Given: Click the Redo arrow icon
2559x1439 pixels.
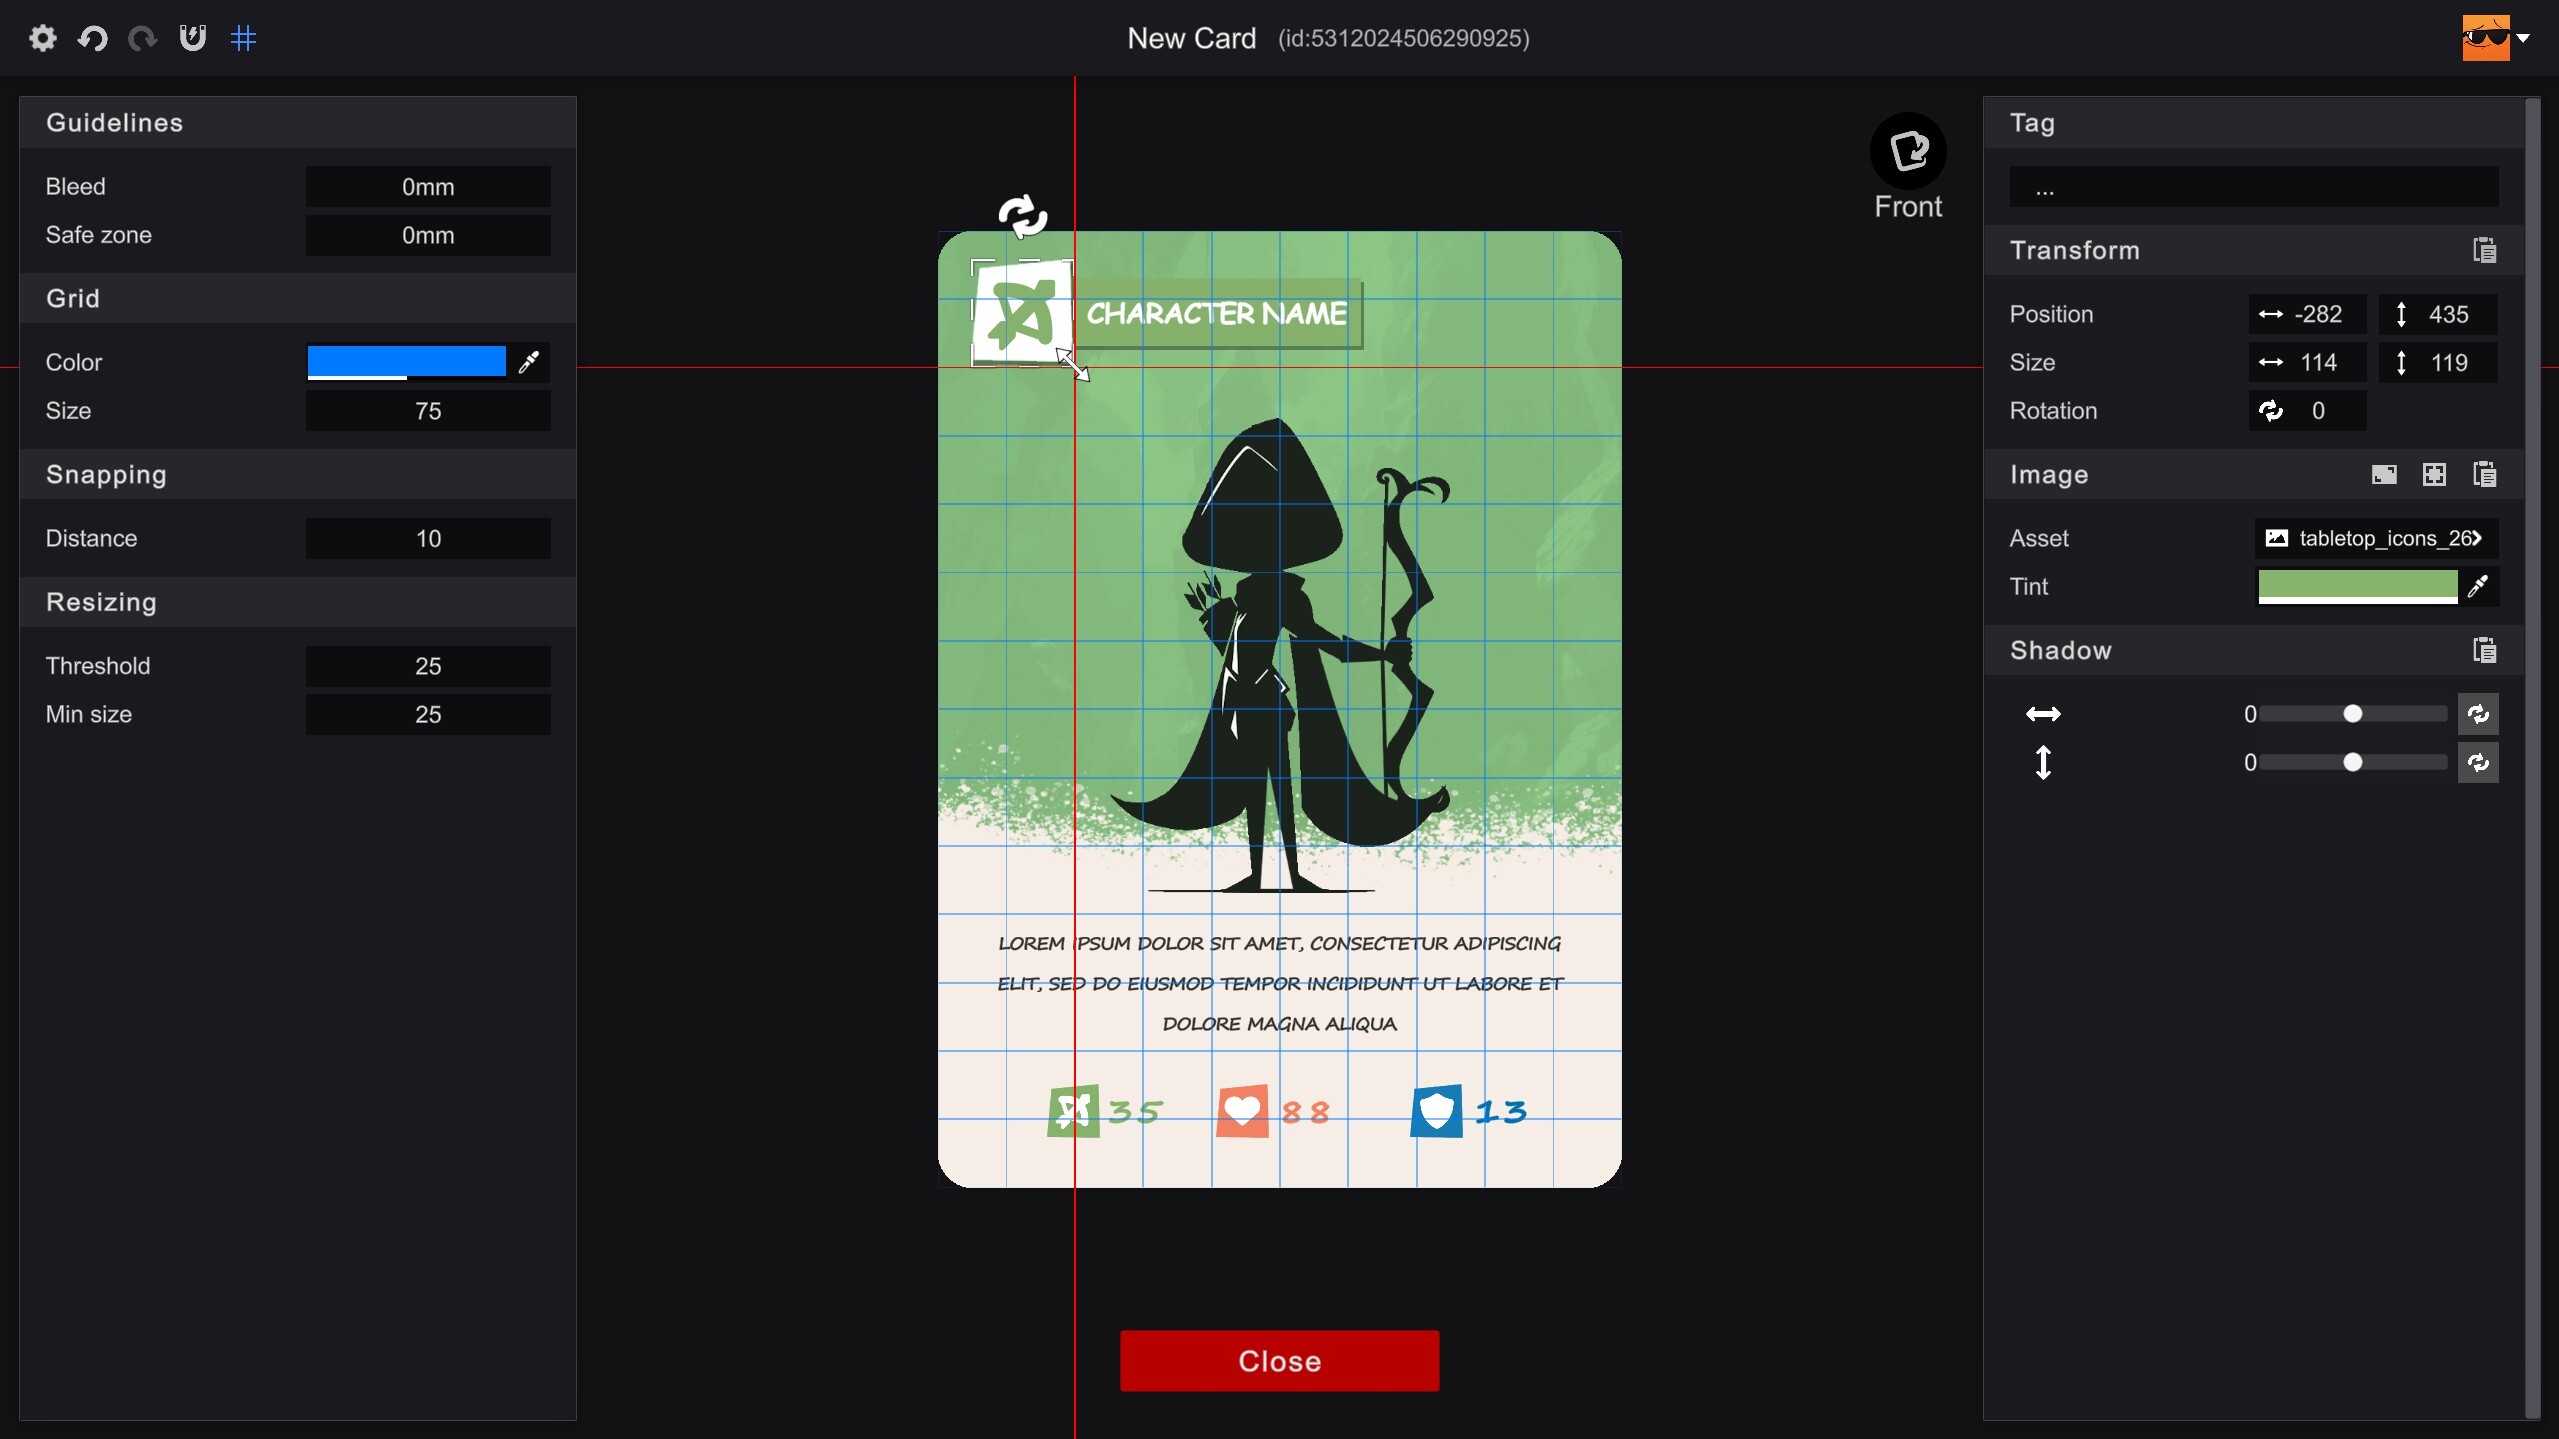Looking at the screenshot, I should (142, 38).
